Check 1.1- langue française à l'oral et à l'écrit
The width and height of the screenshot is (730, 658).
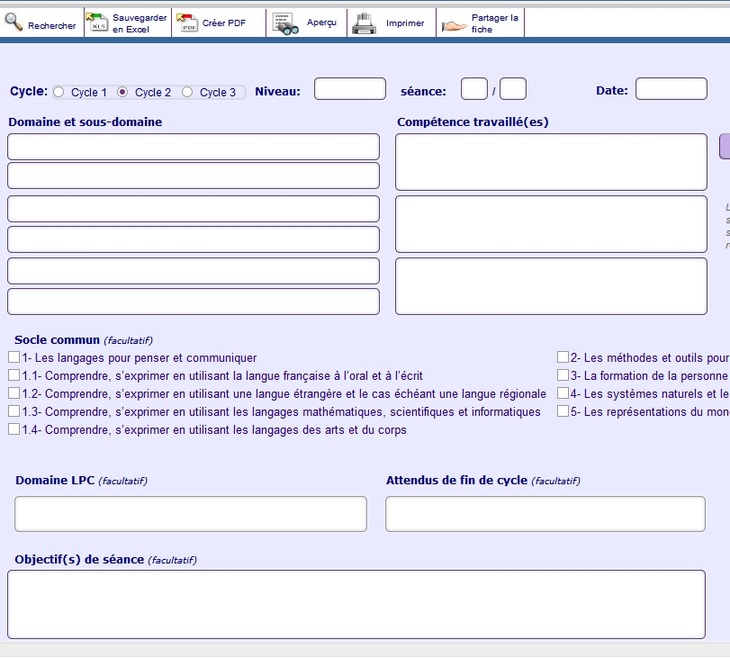coord(14,375)
